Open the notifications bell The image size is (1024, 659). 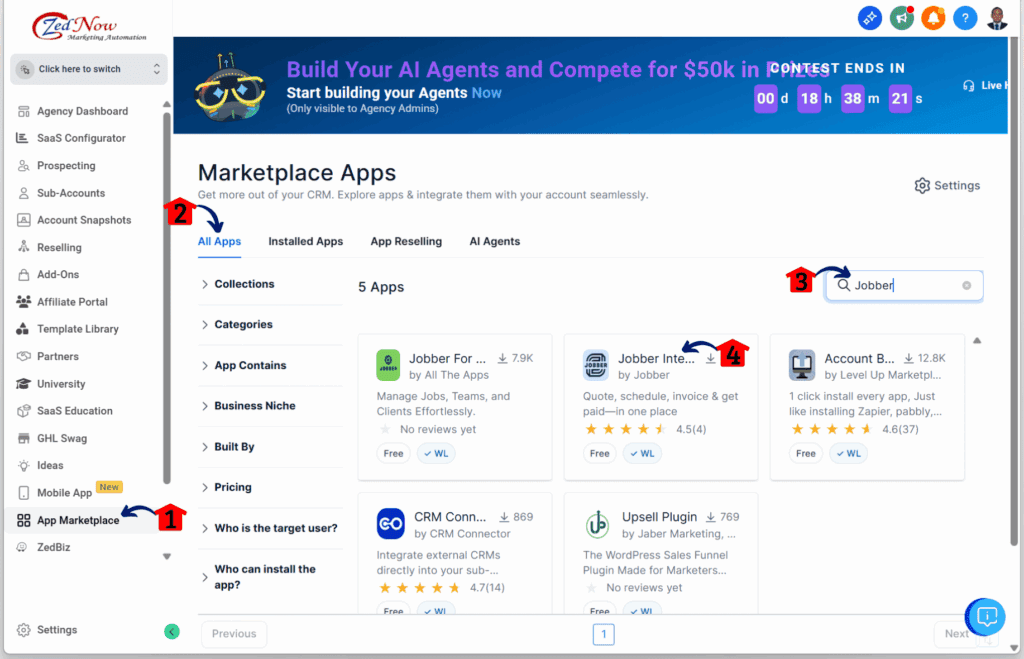tap(933, 17)
